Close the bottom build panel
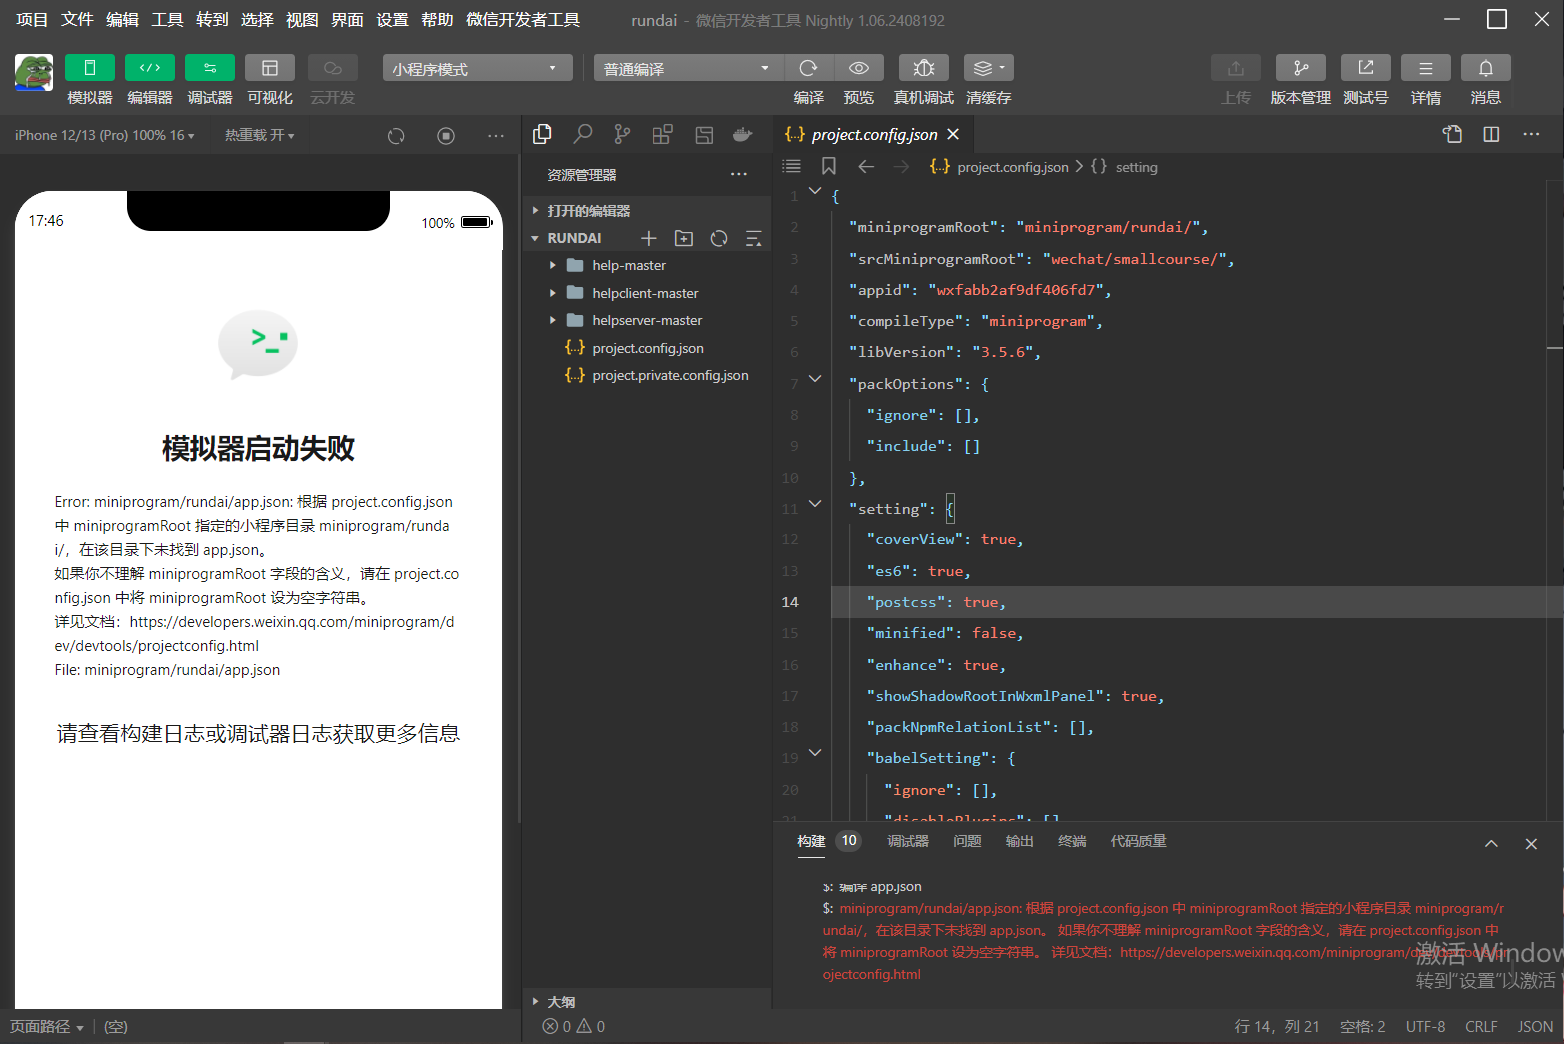Screen dimensions: 1564x1044 pyautogui.click(x=1531, y=844)
